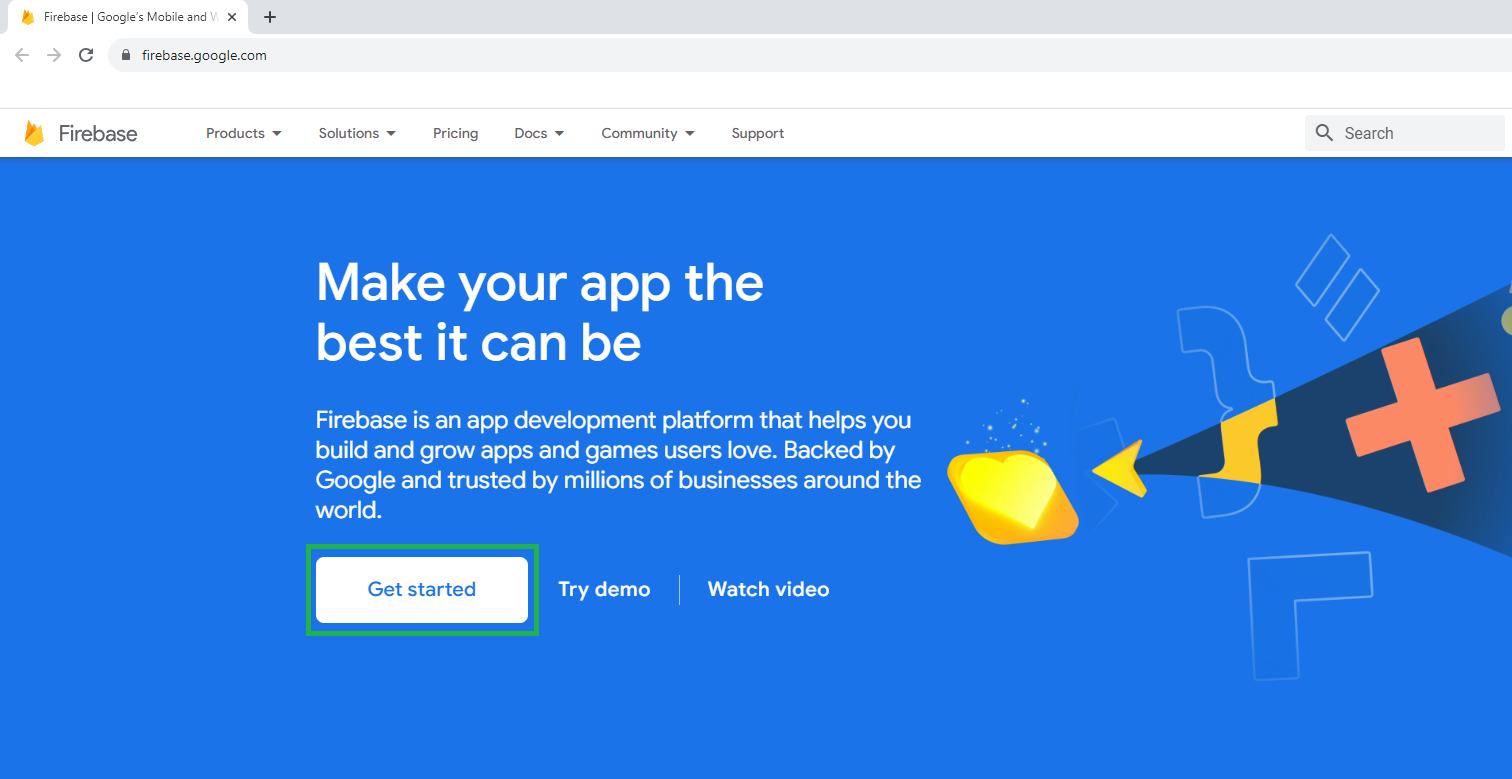Click the Get started button

[422, 590]
